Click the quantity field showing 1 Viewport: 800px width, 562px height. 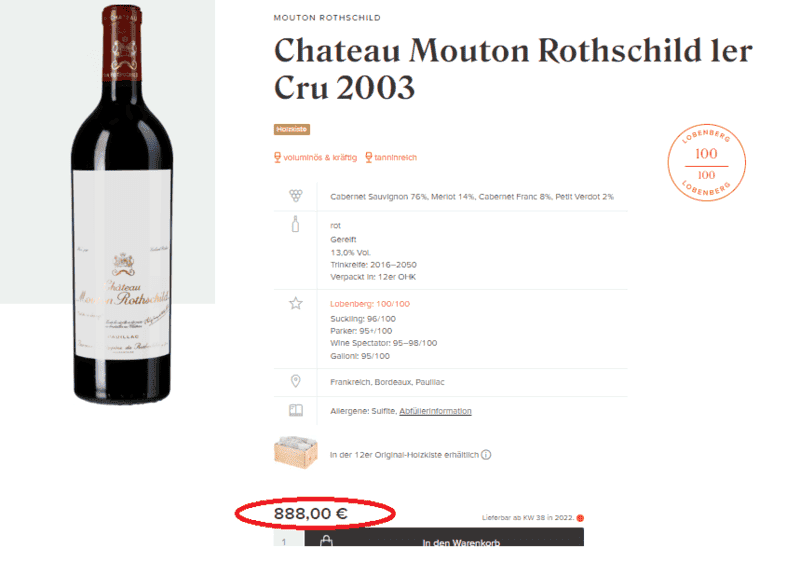pos(289,539)
